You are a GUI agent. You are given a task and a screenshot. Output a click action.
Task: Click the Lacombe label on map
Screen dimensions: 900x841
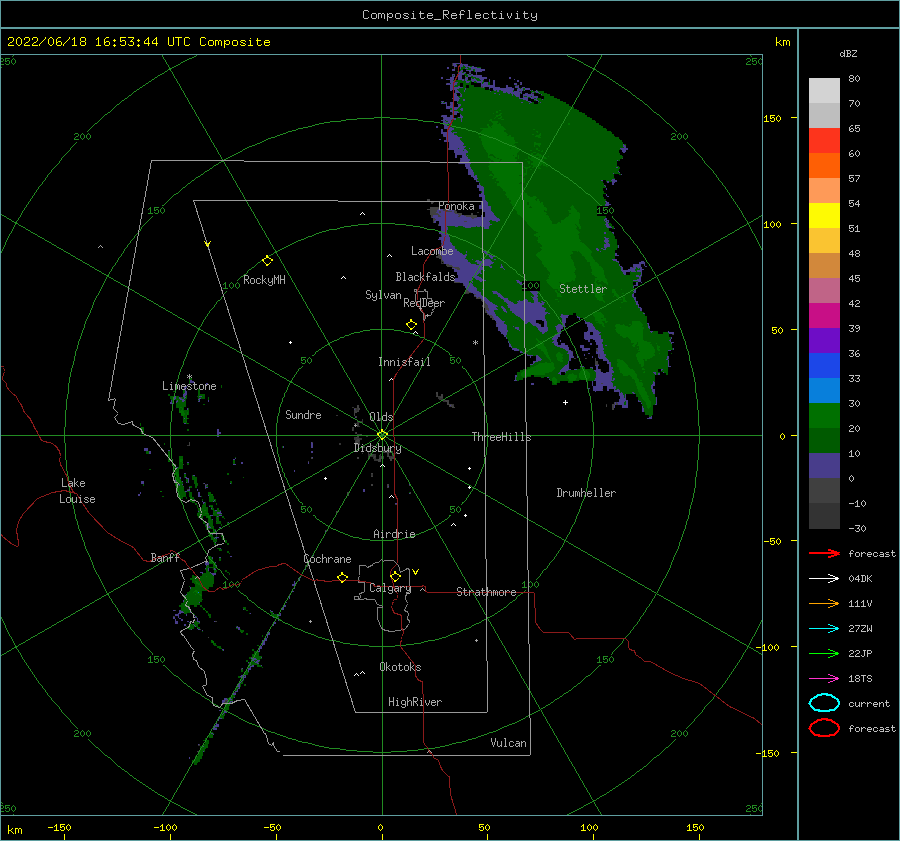click(x=432, y=251)
